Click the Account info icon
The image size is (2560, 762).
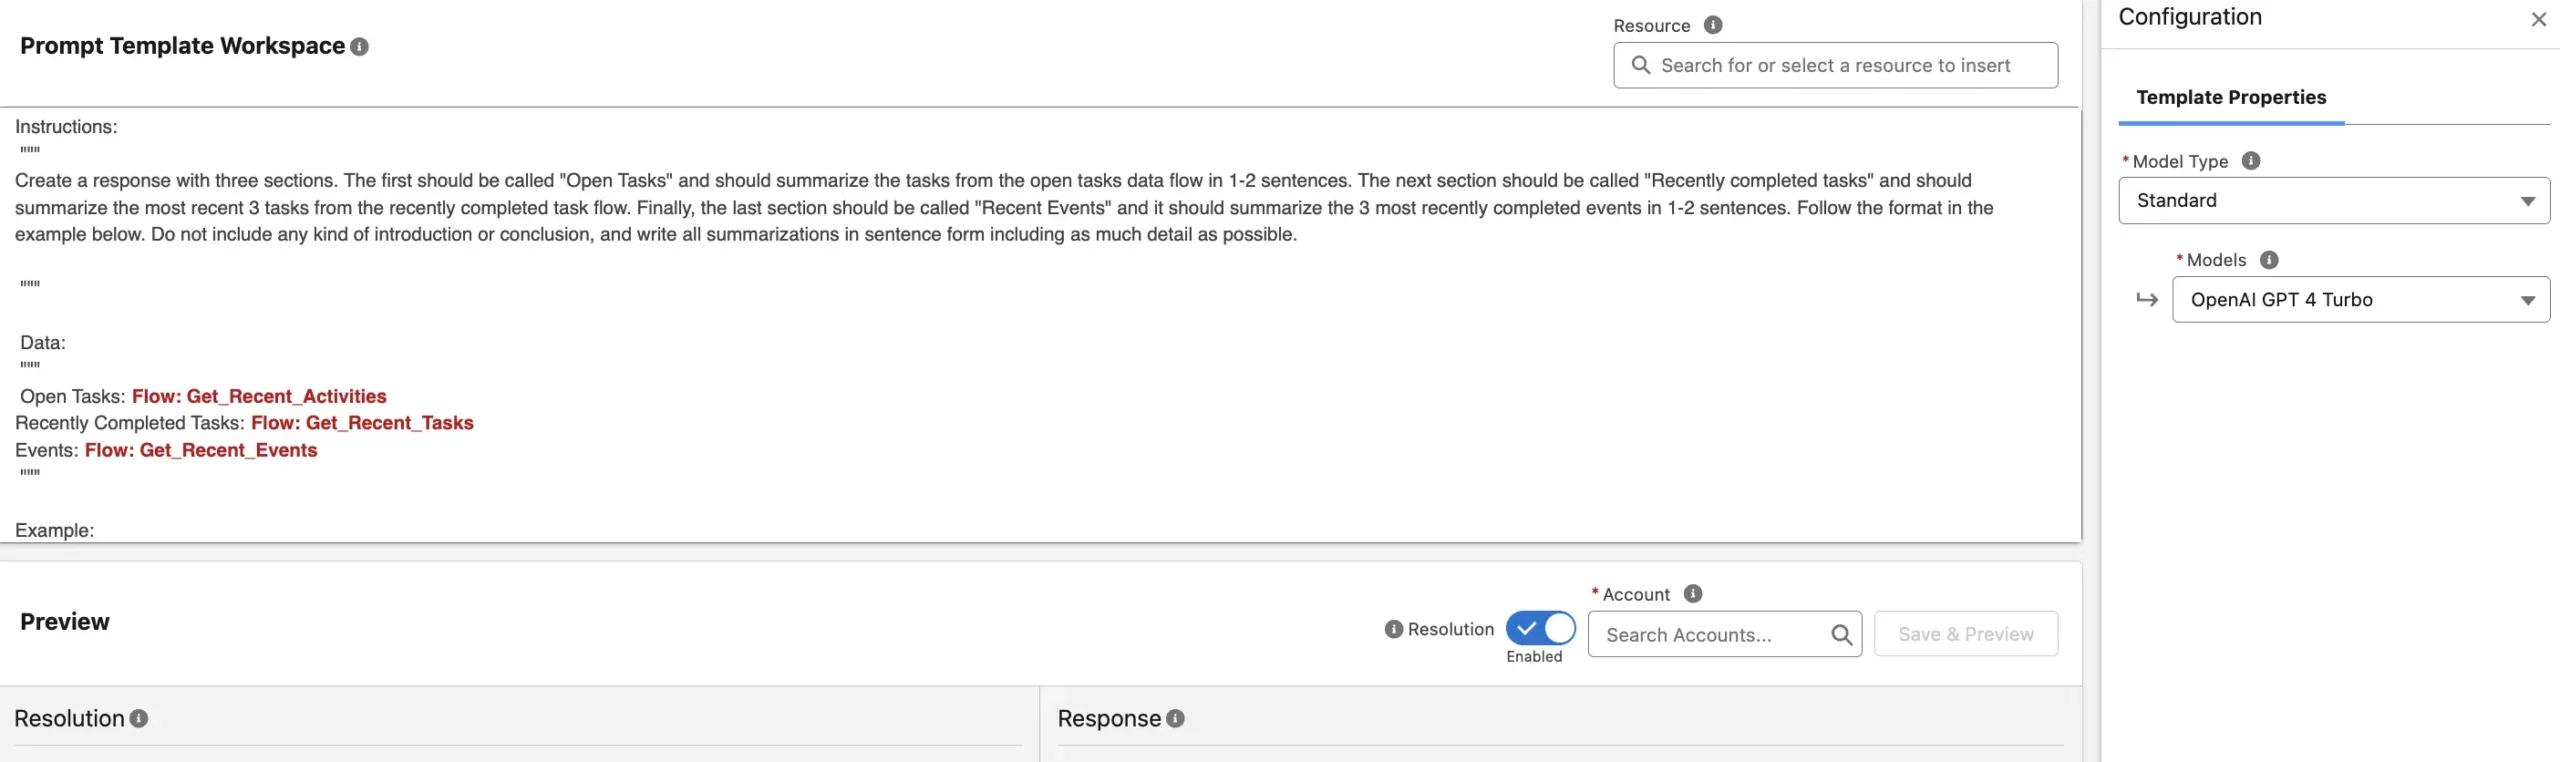pos(1693,594)
